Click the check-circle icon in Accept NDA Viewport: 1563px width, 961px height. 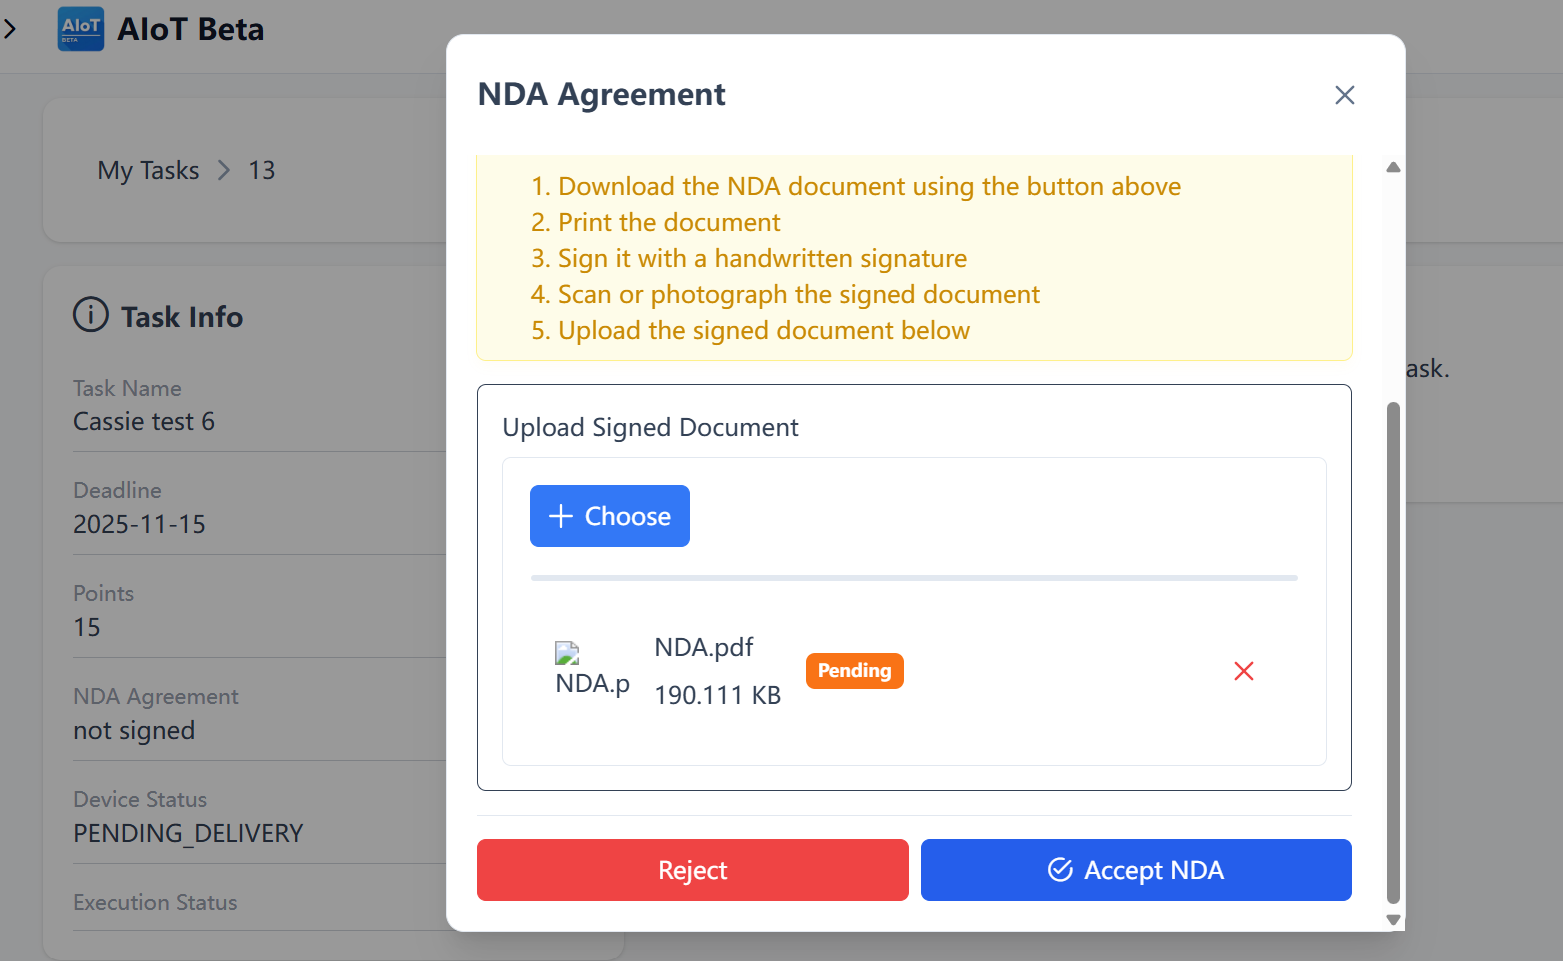[x=1060, y=870]
